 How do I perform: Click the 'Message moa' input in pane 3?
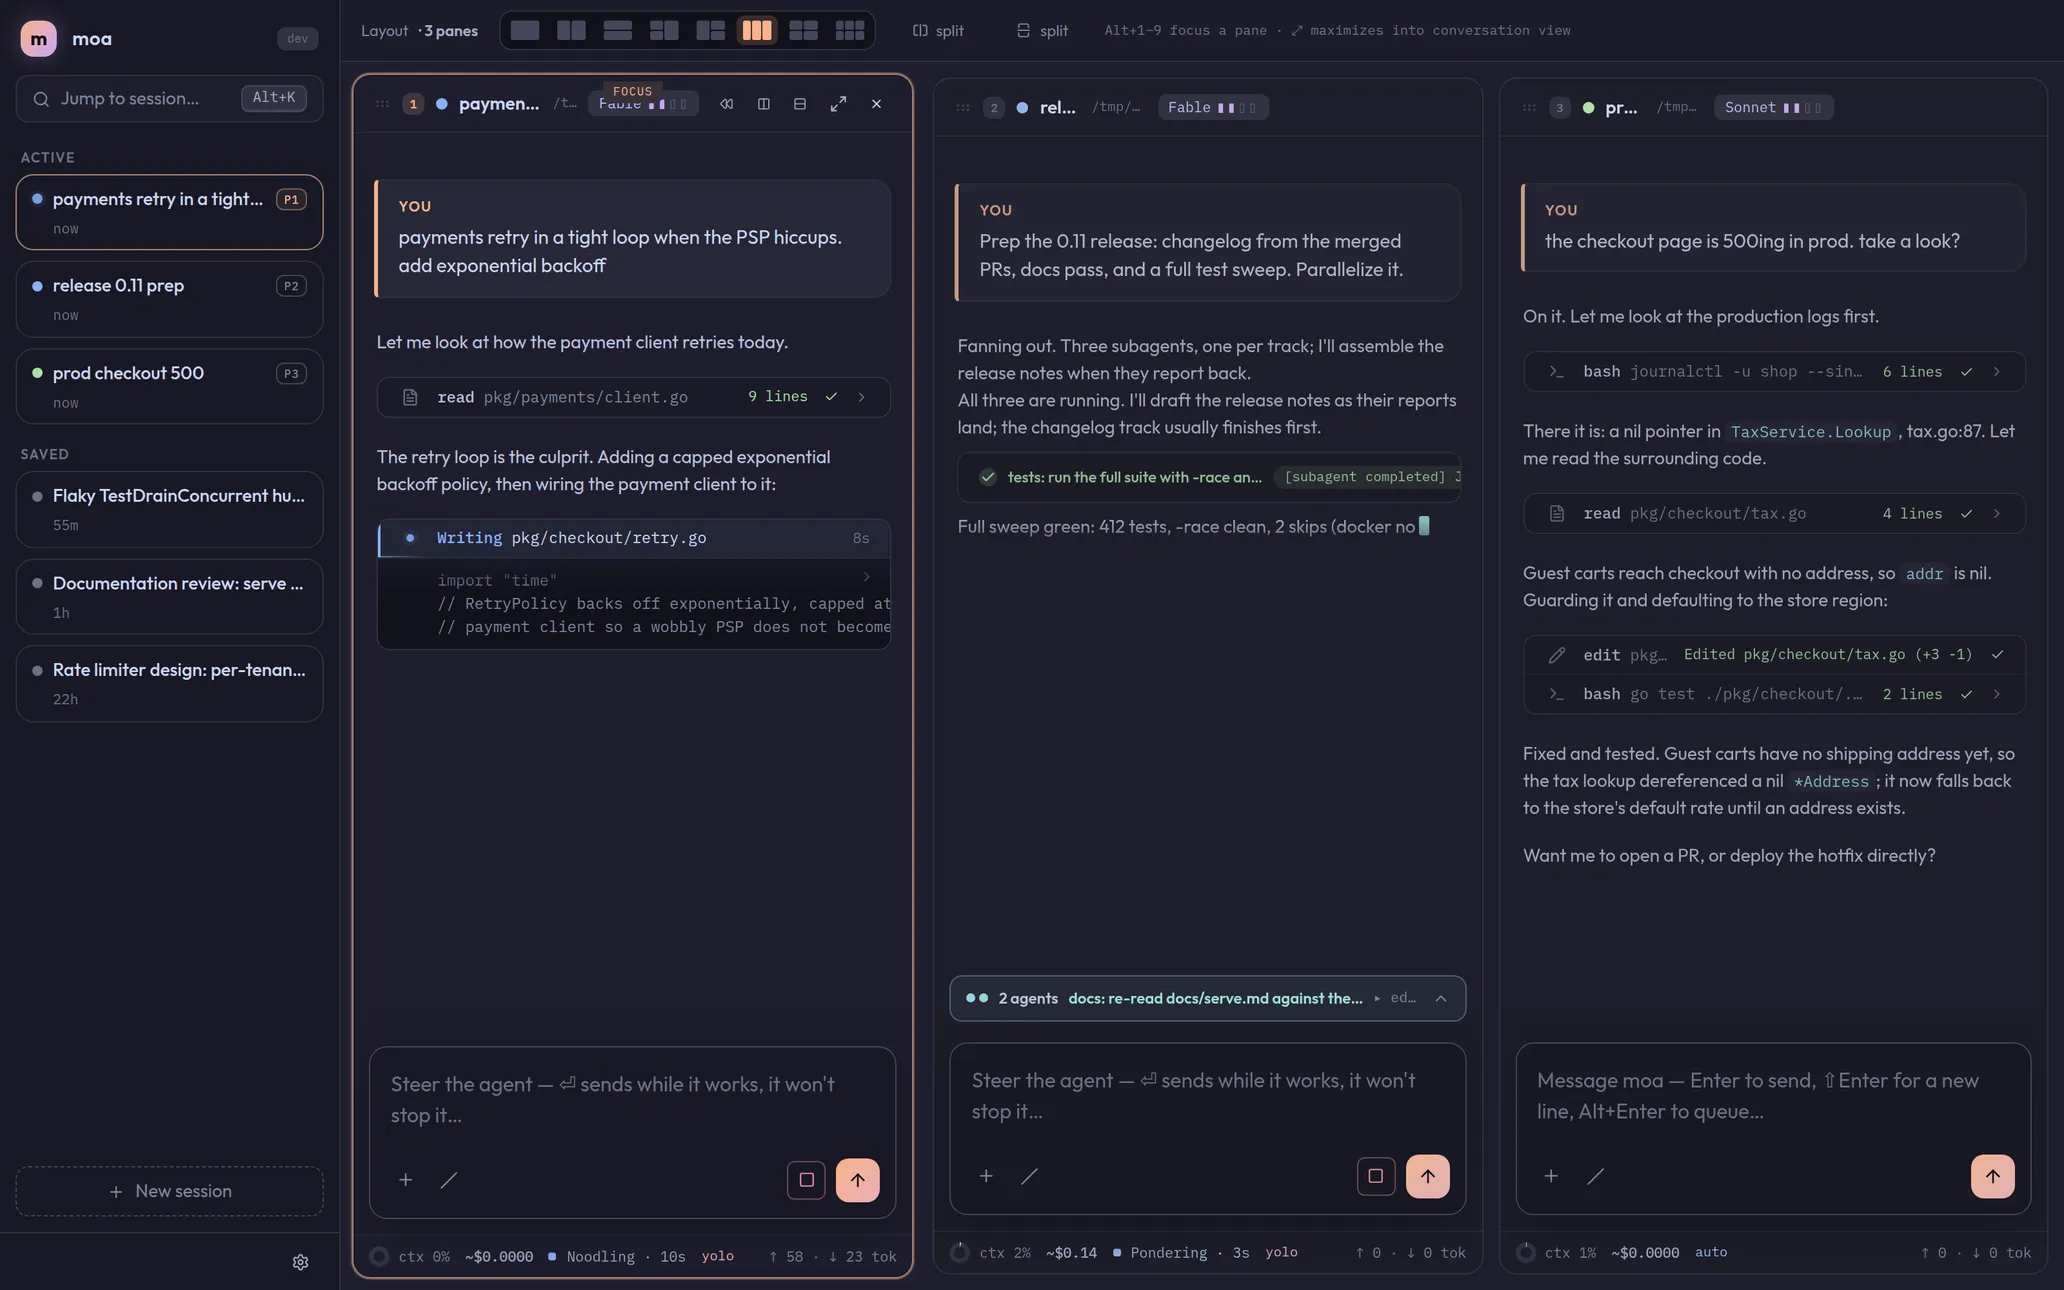click(x=1773, y=1095)
